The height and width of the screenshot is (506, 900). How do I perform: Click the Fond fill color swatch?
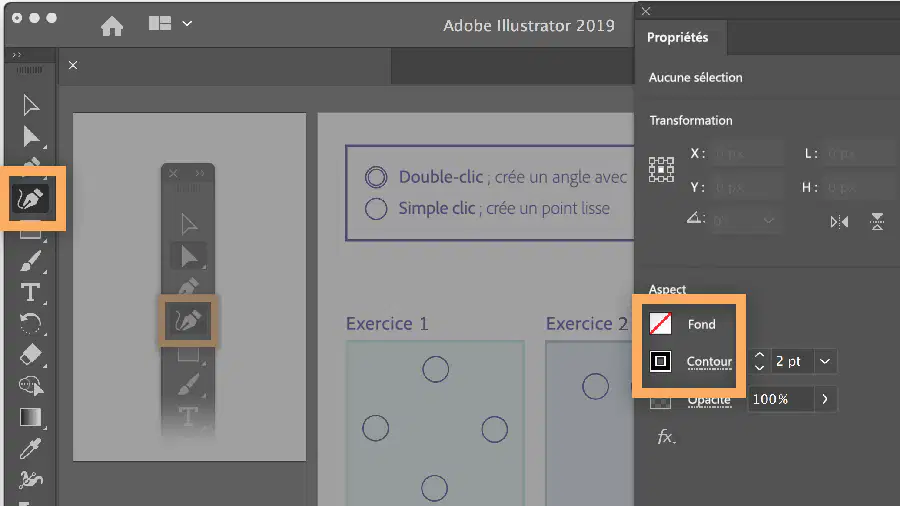tap(660, 324)
